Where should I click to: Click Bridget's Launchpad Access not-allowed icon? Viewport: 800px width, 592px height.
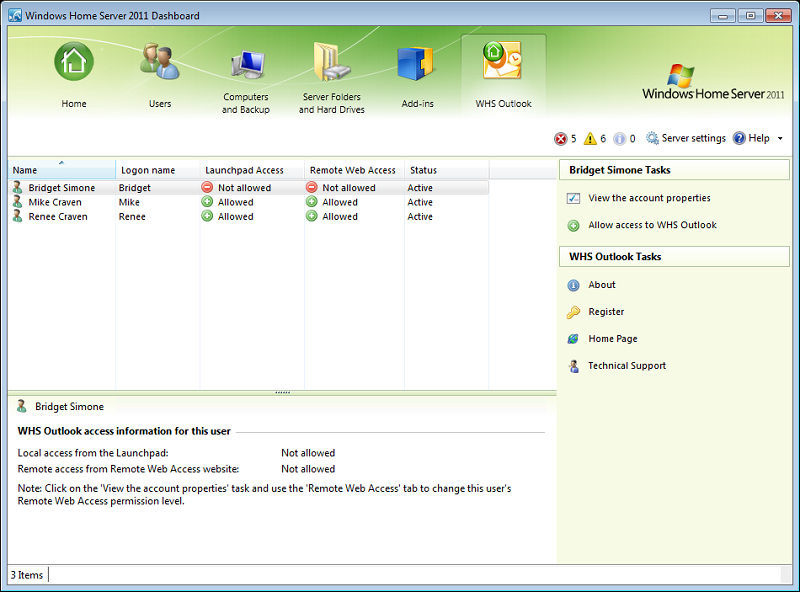tap(207, 187)
